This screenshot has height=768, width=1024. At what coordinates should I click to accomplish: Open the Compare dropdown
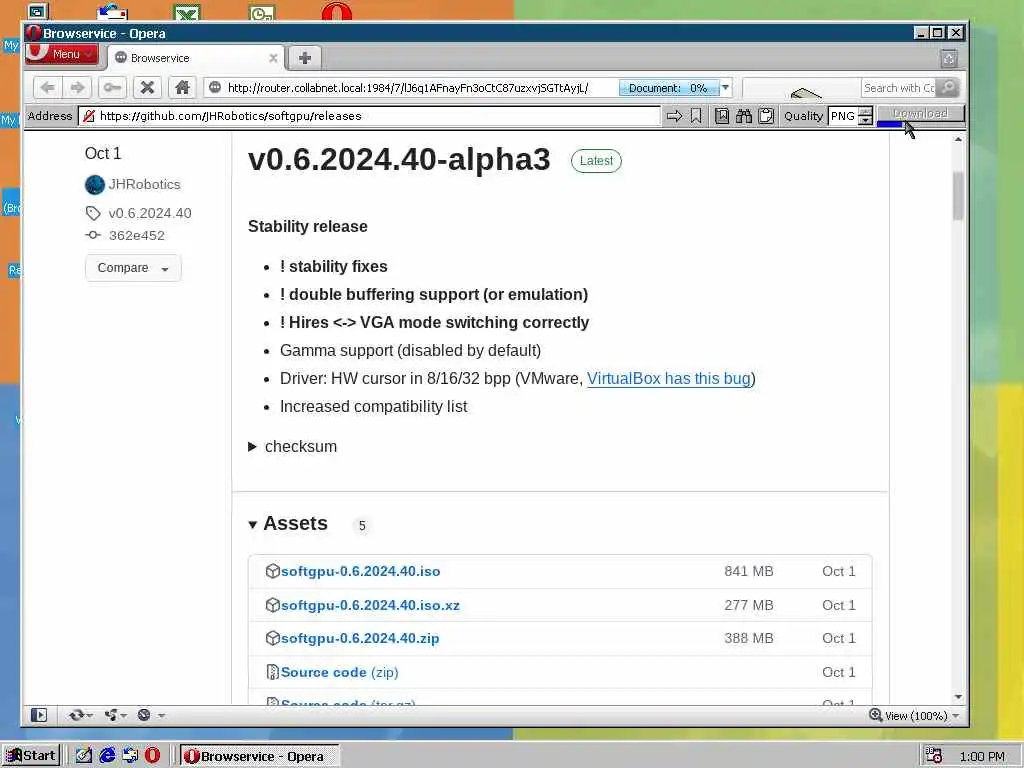(133, 268)
